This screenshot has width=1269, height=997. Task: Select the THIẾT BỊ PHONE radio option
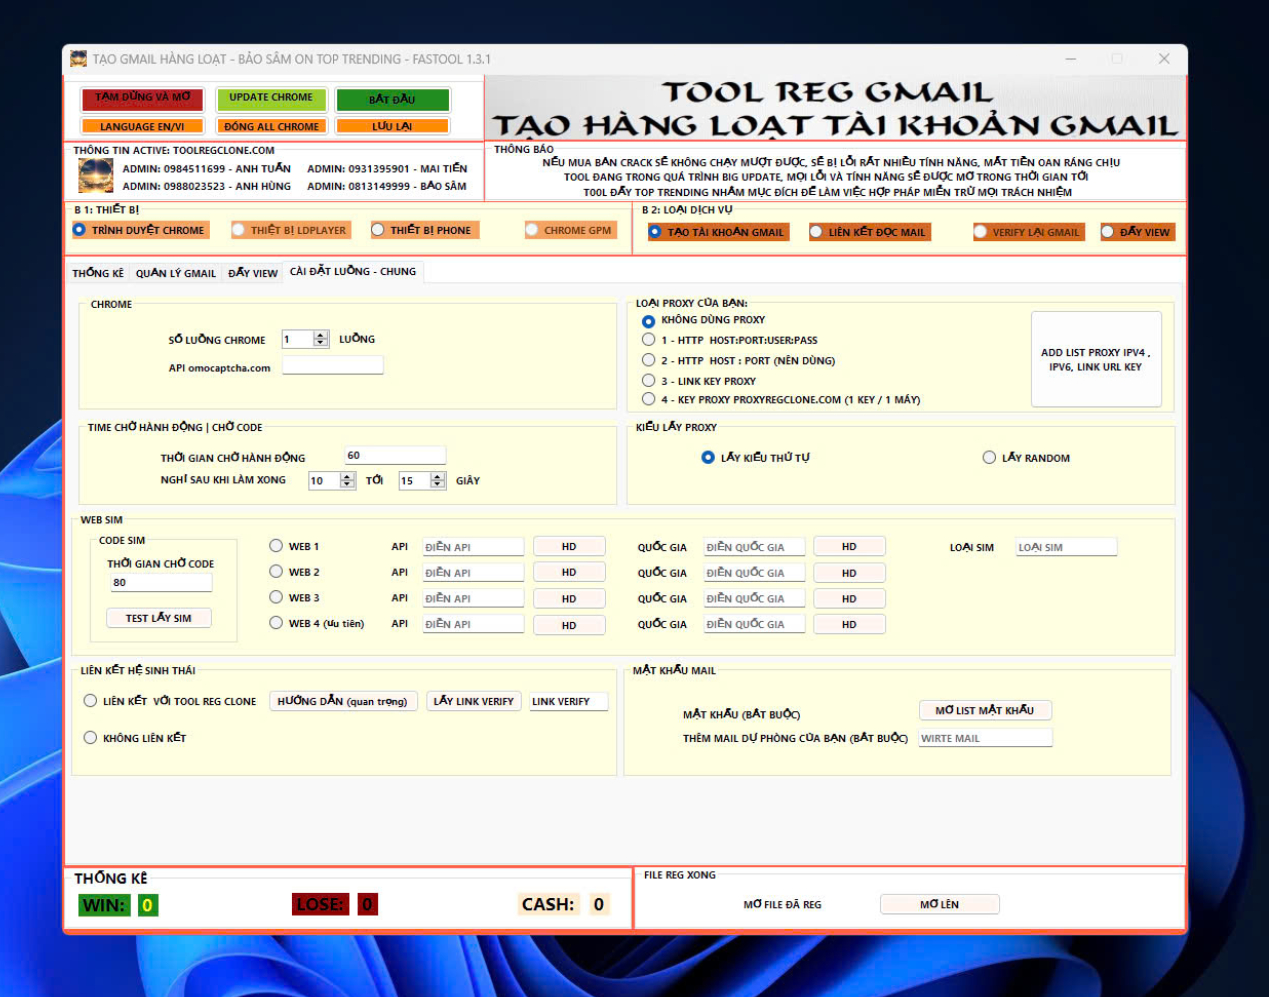pos(378,230)
